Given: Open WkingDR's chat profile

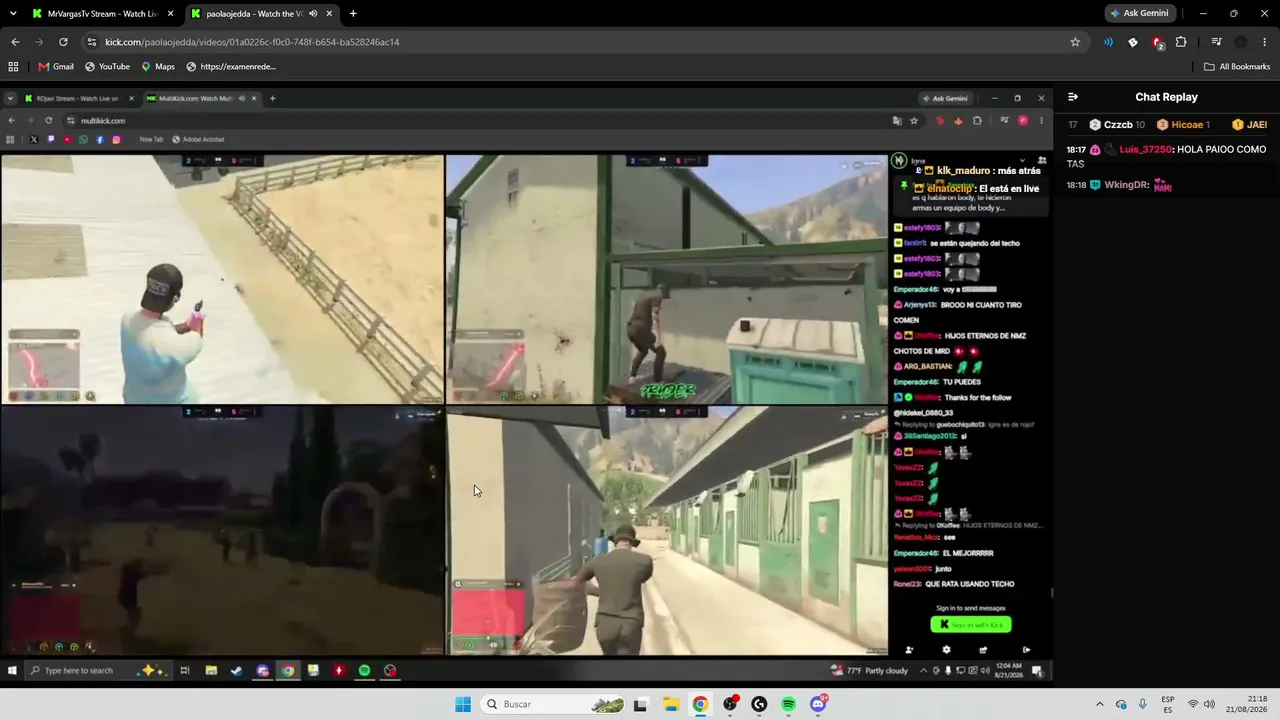Looking at the screenshot, I should (x=1127, y=185).
